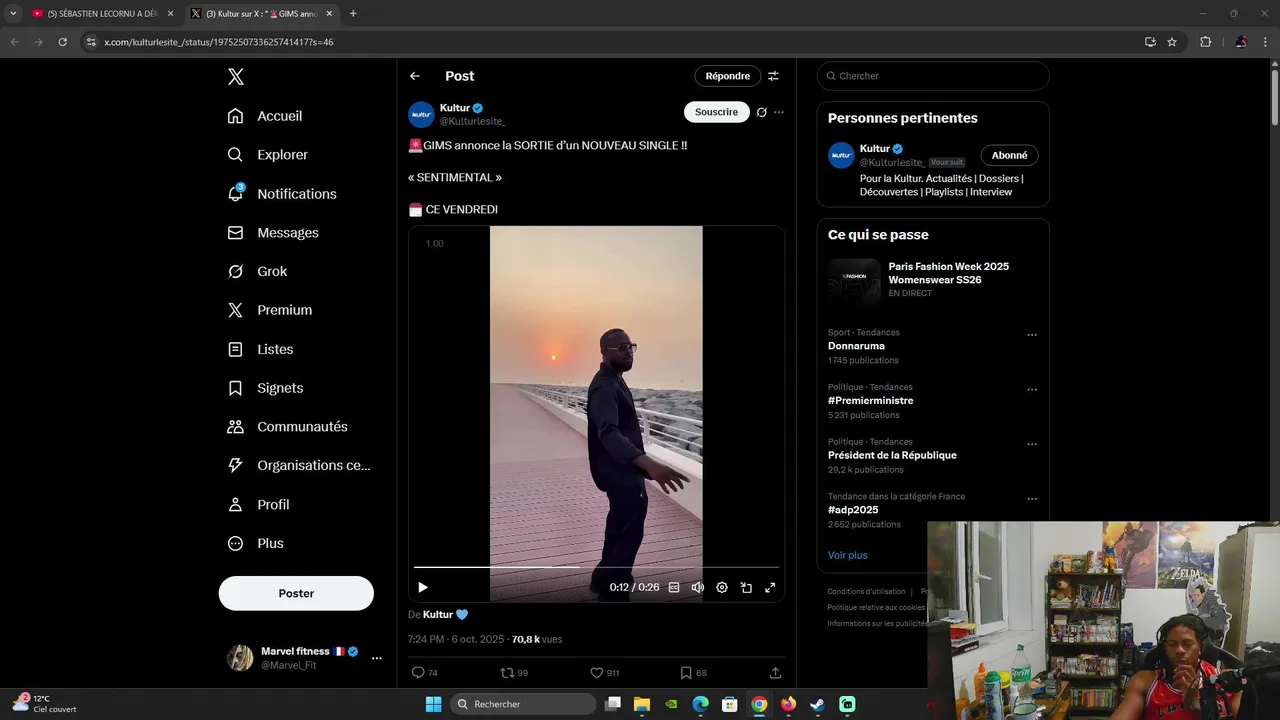Open options for #Premierministre trend
1280x720 pixels.
(1032, 390)
